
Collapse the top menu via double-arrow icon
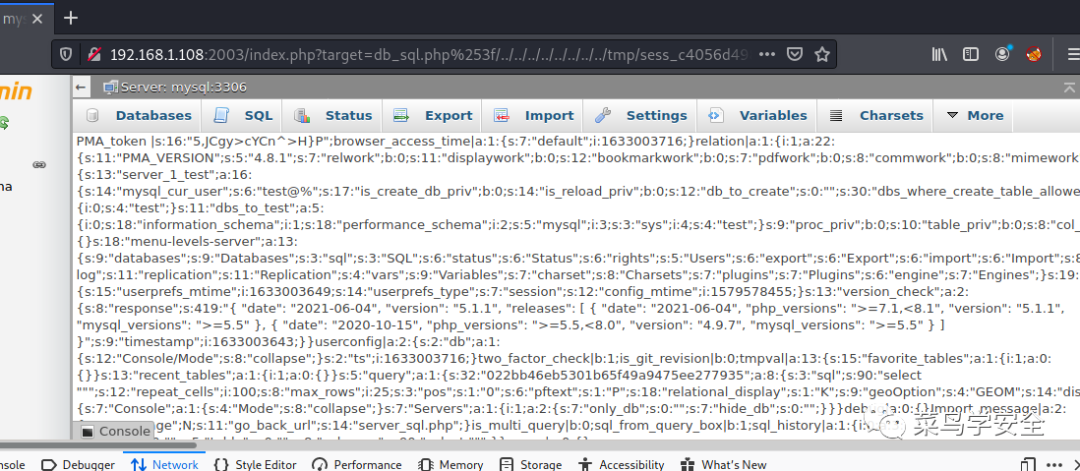pyautogui.click(x=1069, y=87)
